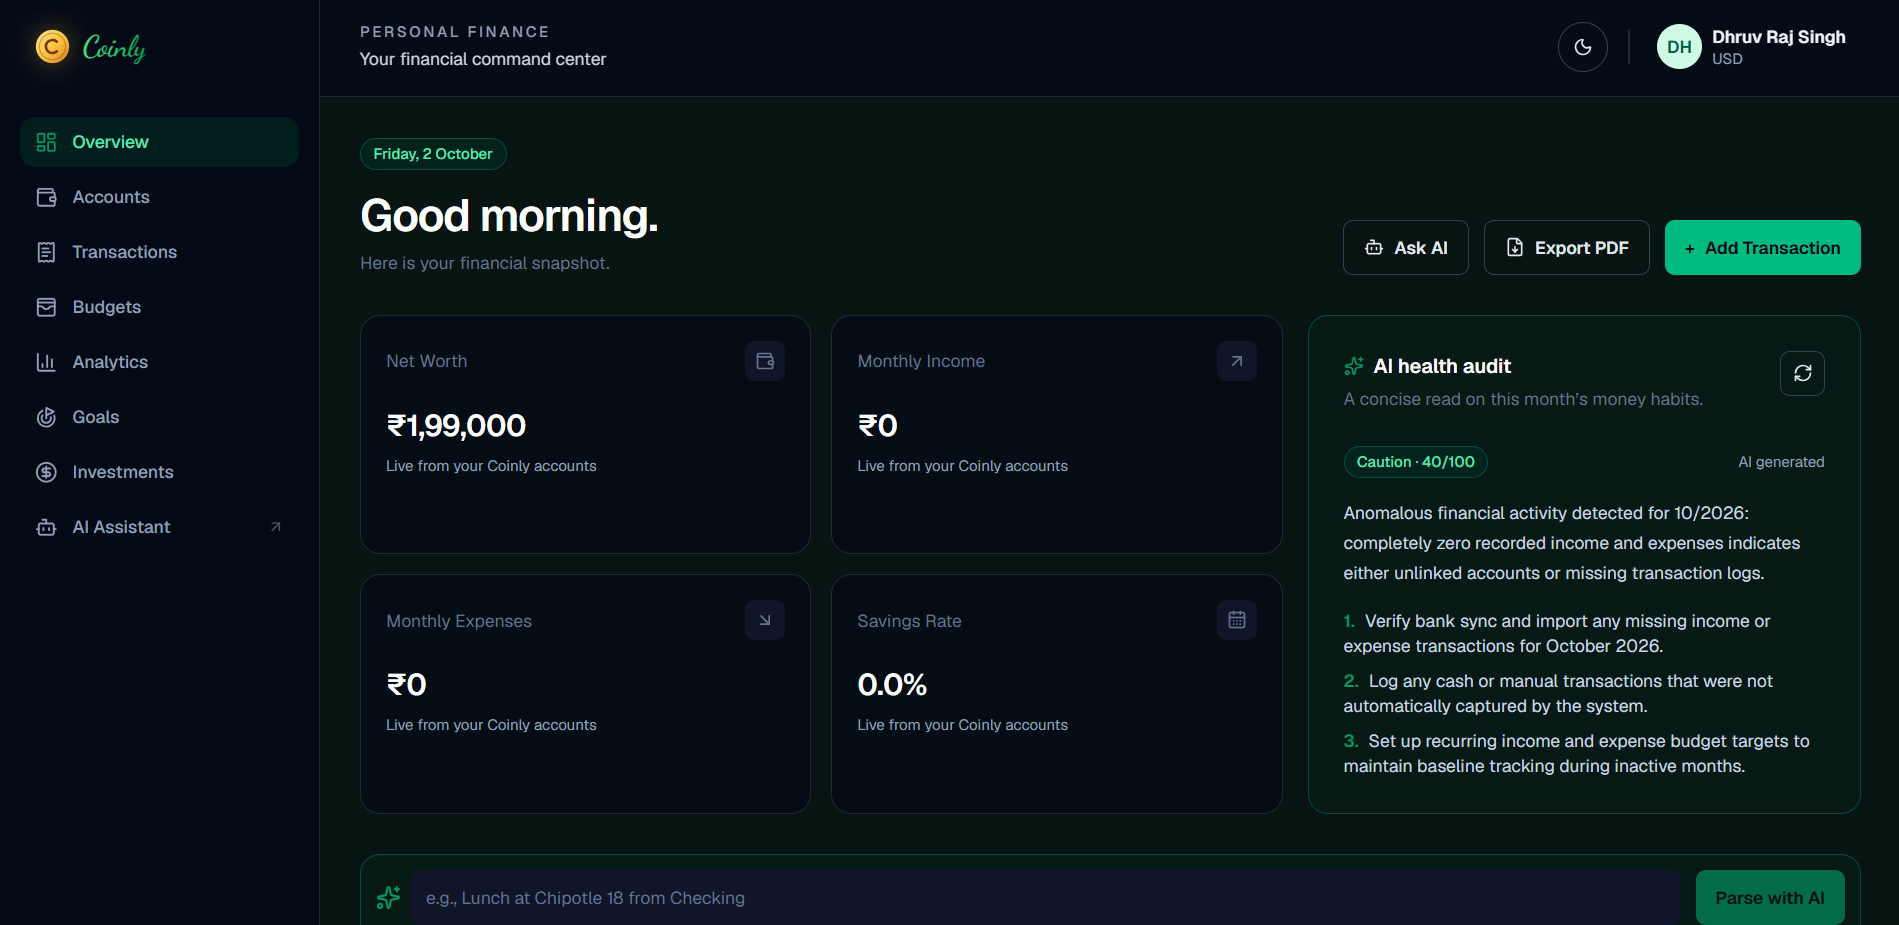1899x925 pixels.
Task: Focus the Lunch at Chipotle input field
Action: click(x=1046, y=898)
